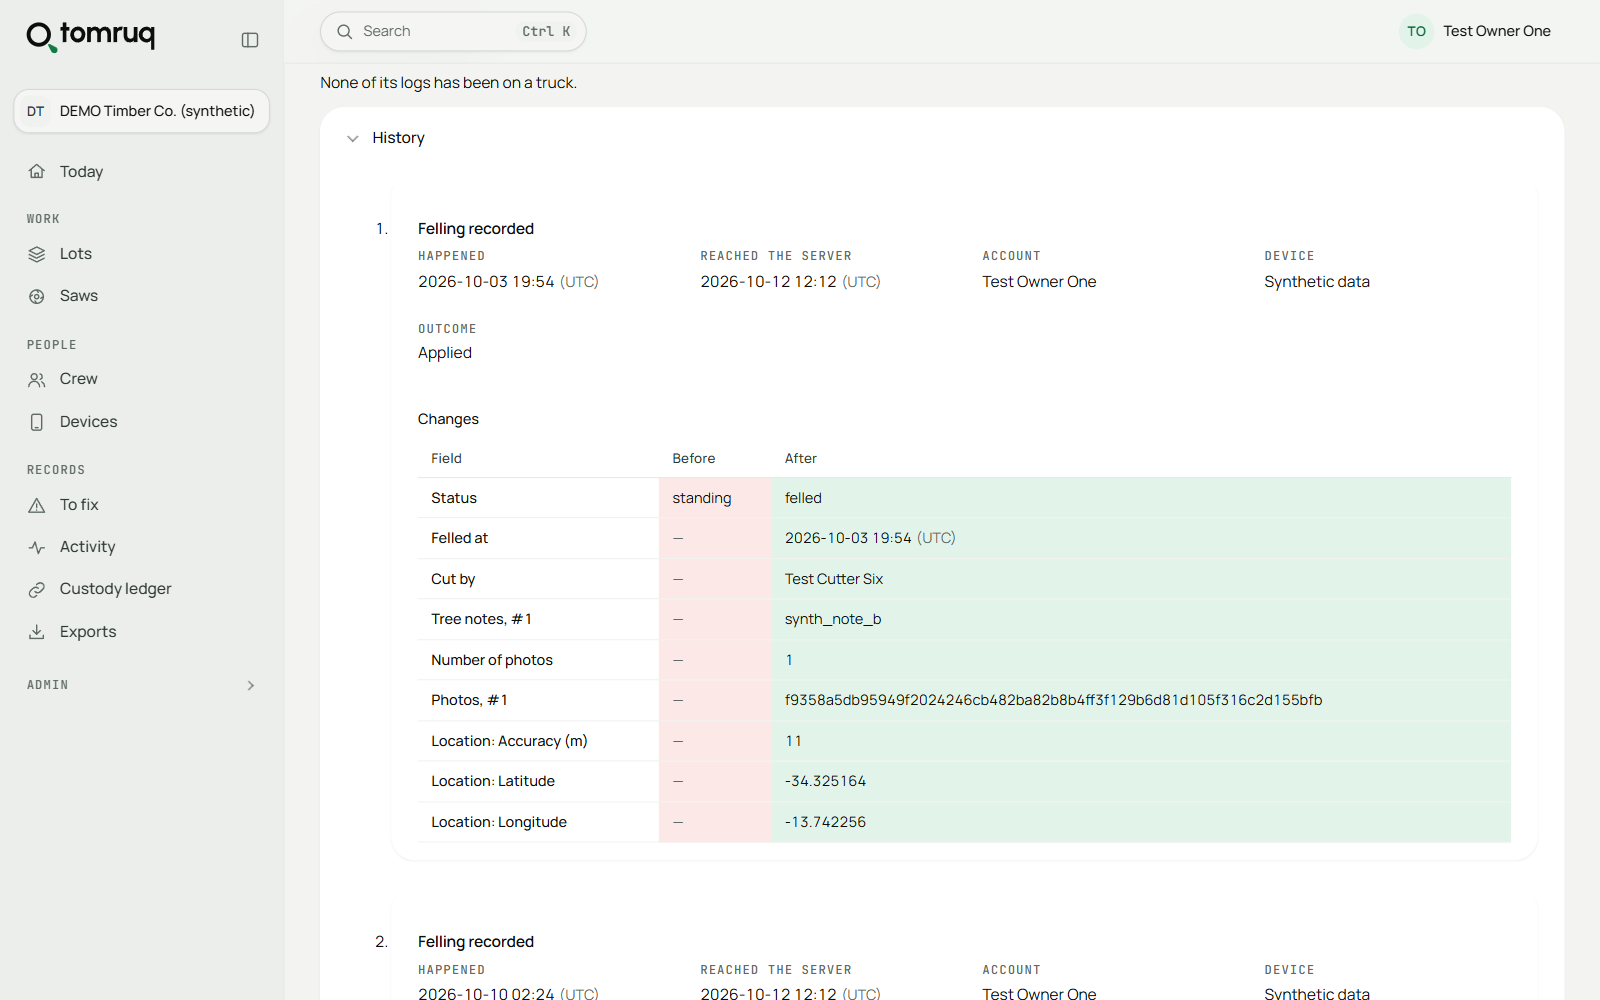
Task: Select the photo hash starting f9358a5d
Action: click(x=1053, y=700)
